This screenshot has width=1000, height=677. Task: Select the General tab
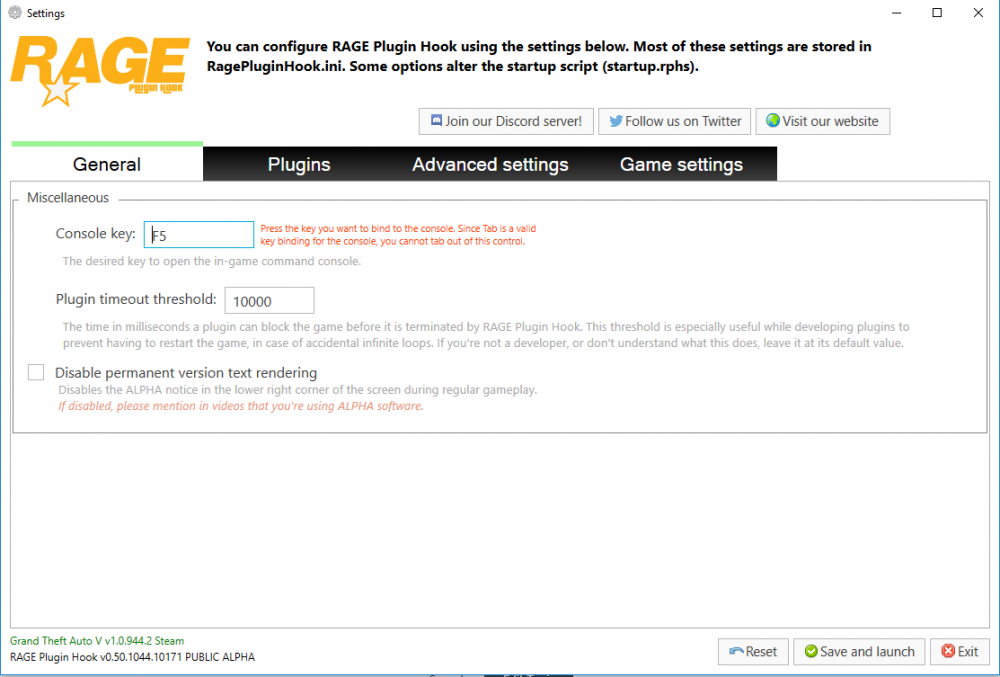[107, 164]
